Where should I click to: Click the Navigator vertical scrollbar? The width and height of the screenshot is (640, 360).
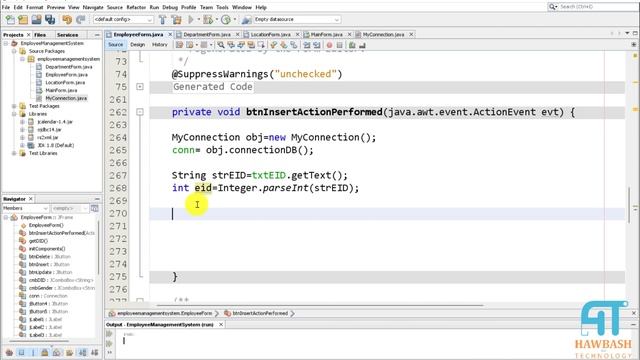click(x=98, y=248)
